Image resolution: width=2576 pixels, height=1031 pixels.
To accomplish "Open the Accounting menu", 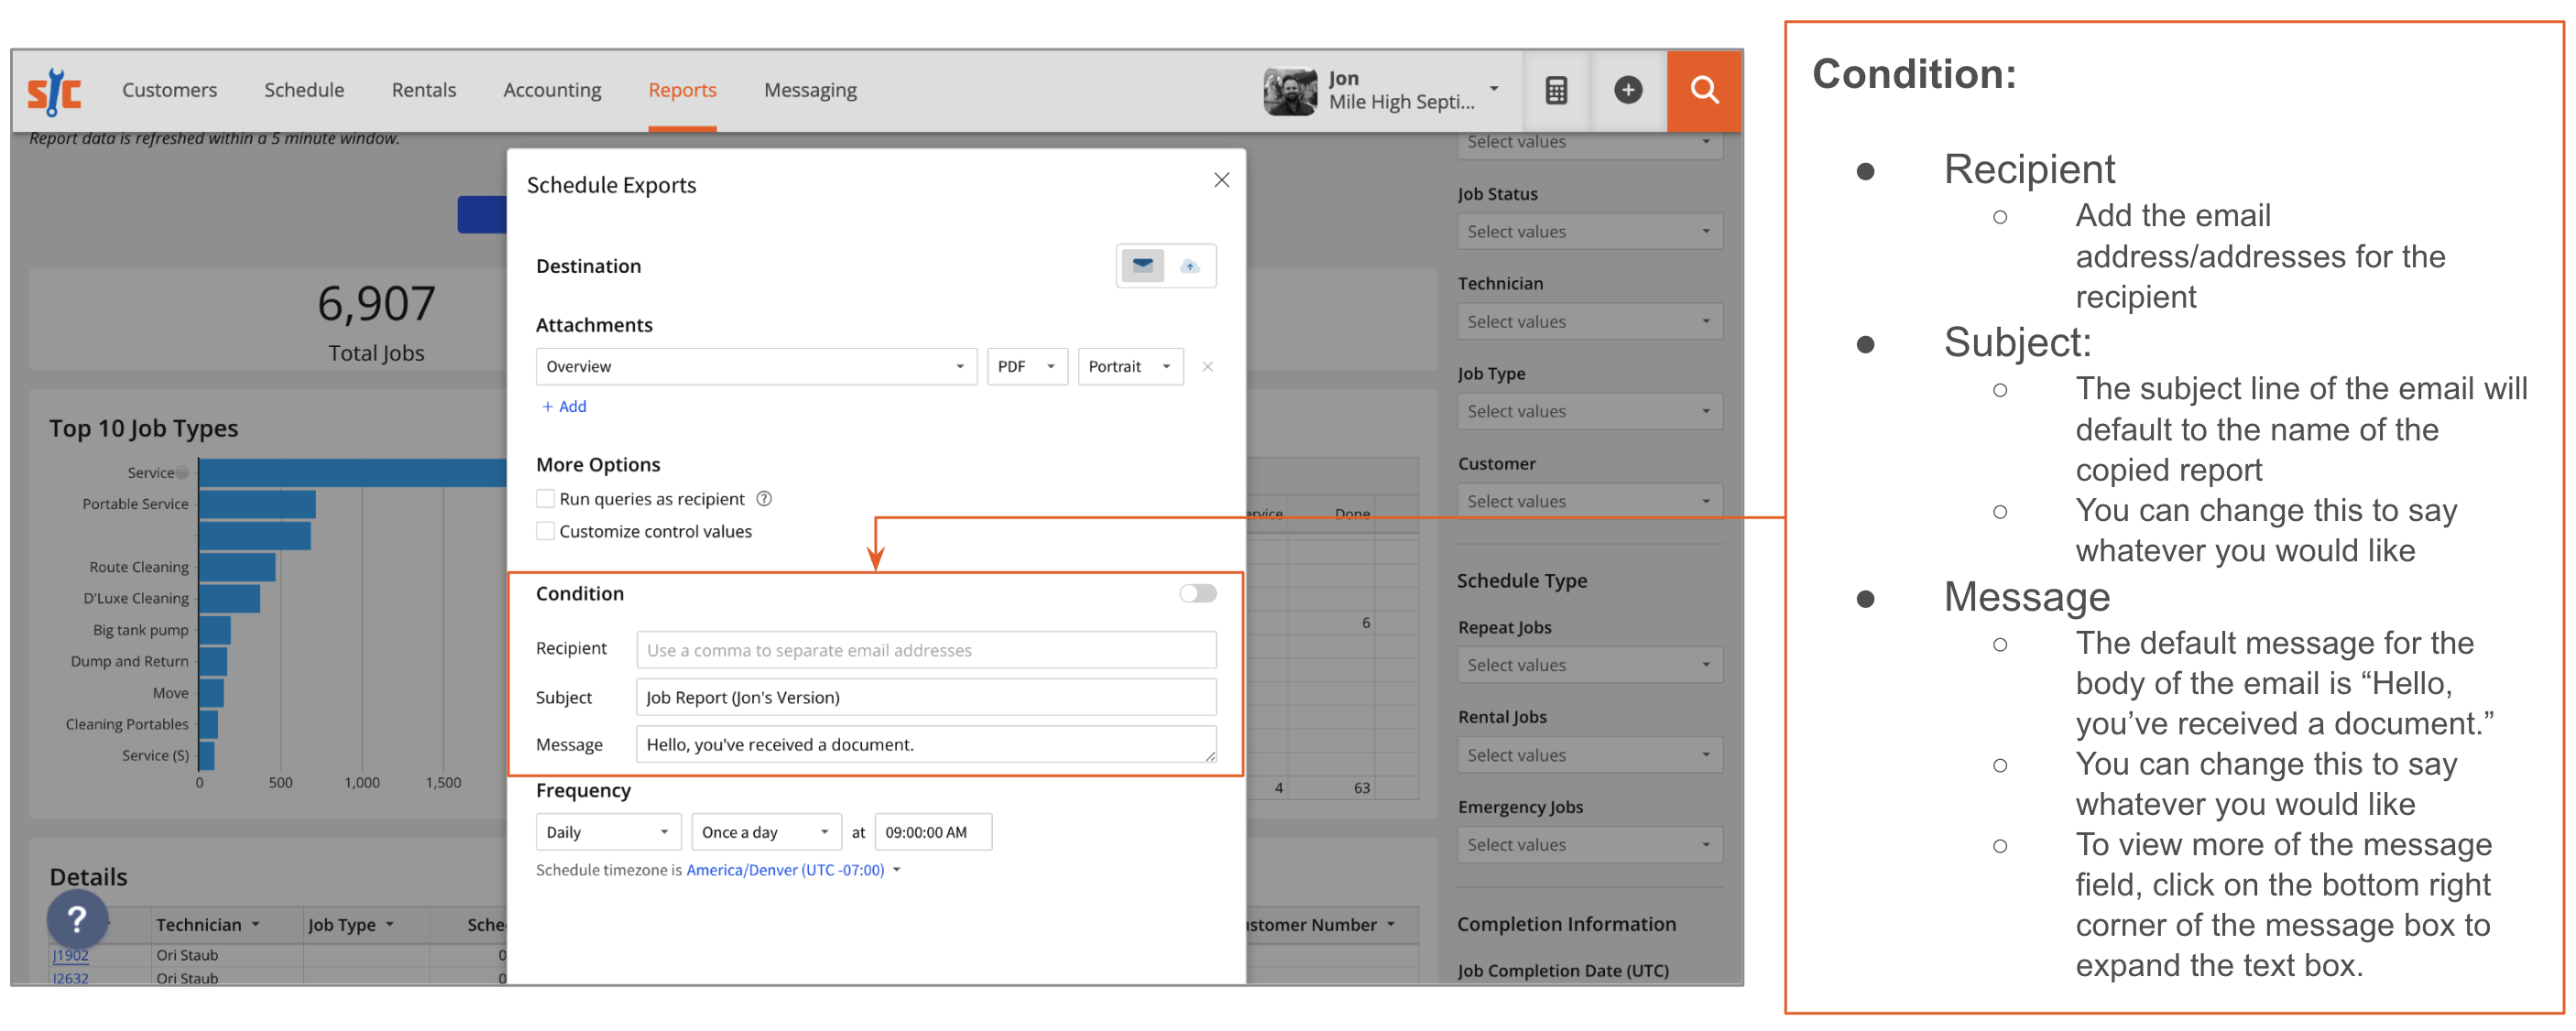I will (552, 91).
